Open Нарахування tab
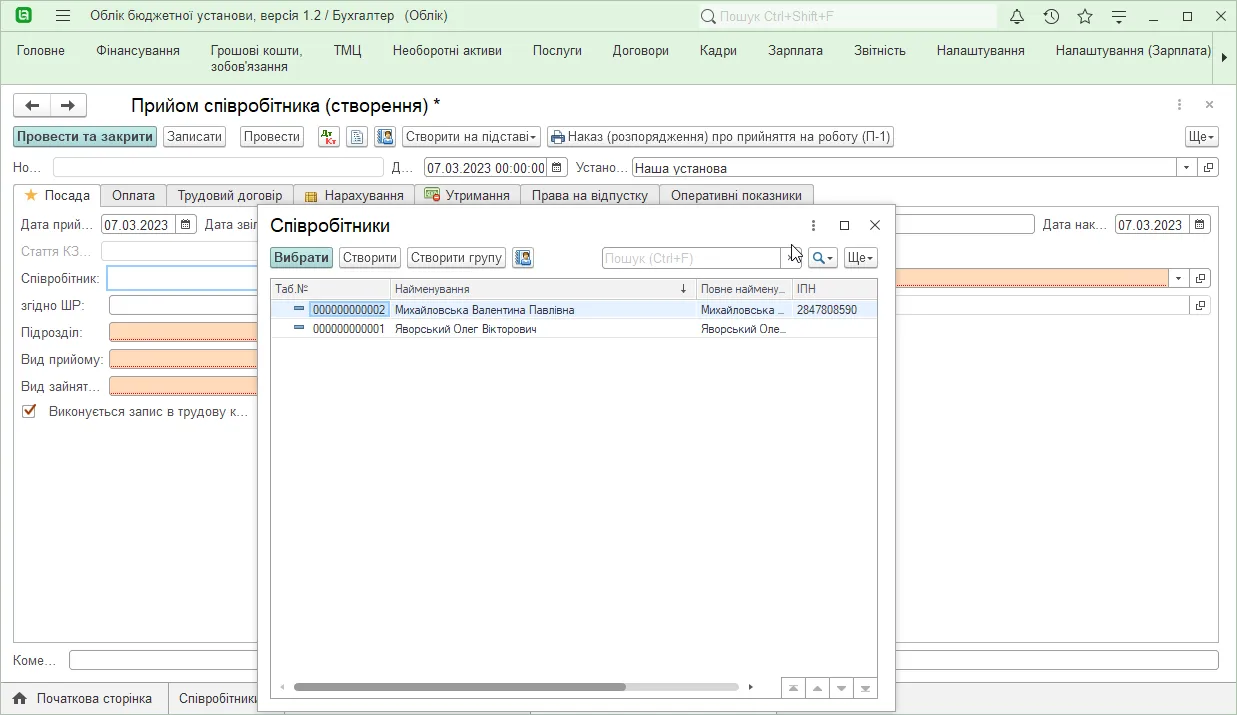Image resolution: width=1237 pixels, height=715 pixels. coord(354,196)
